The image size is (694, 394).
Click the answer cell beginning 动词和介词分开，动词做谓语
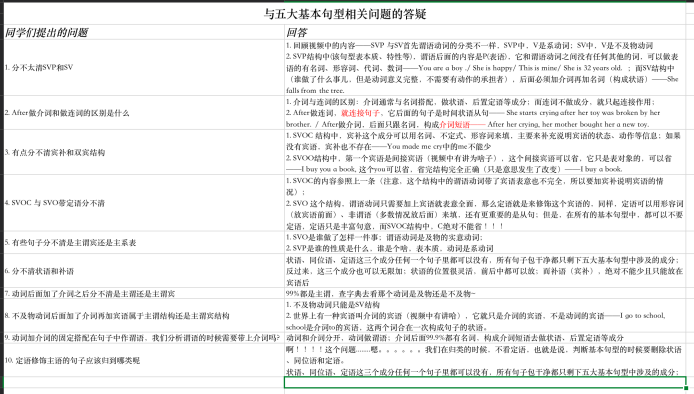click(x=485, y=338)
